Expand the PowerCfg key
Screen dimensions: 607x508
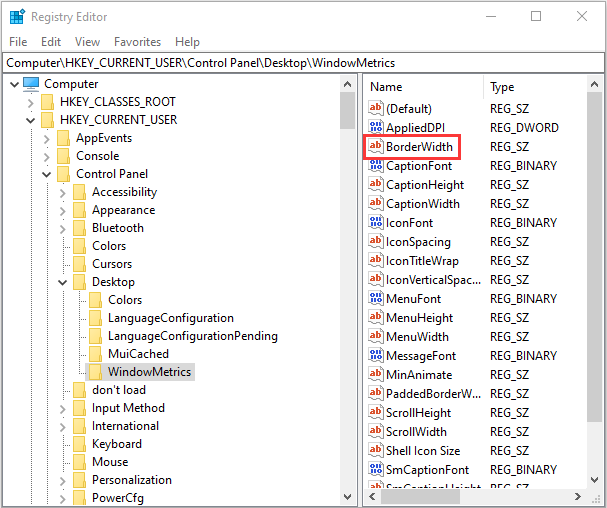click(x=63, y=498)
